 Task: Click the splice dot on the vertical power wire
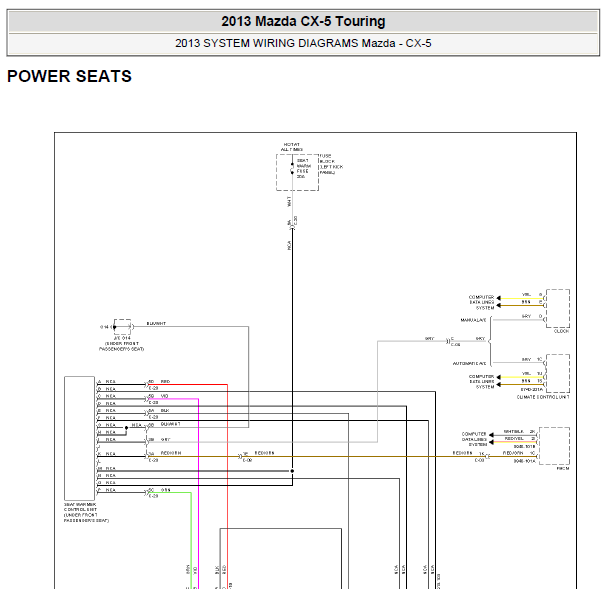pyautogui.click(x=292, y=471)
